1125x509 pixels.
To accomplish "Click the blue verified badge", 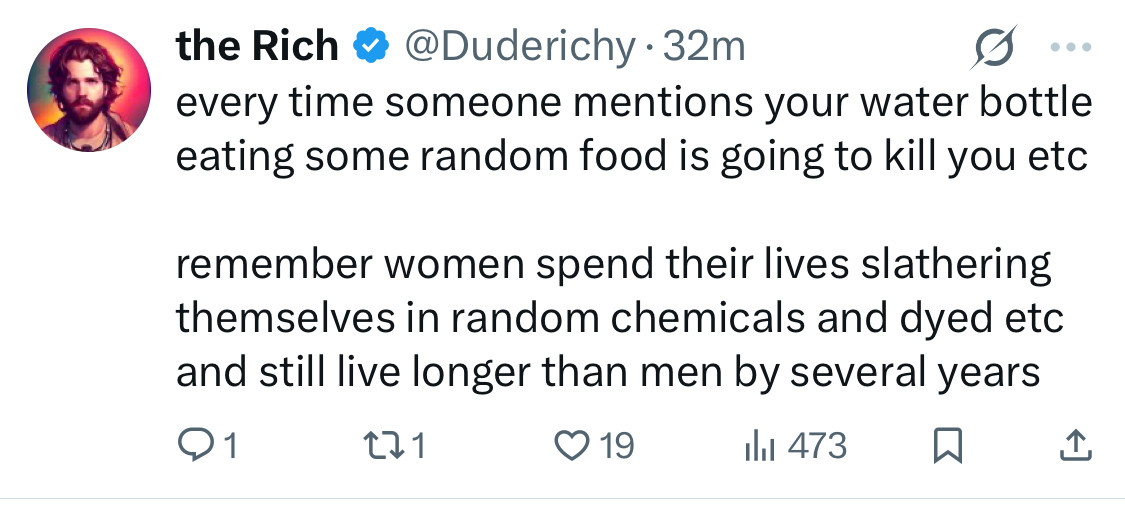I will pyautogui.click(x=371, y=47).
